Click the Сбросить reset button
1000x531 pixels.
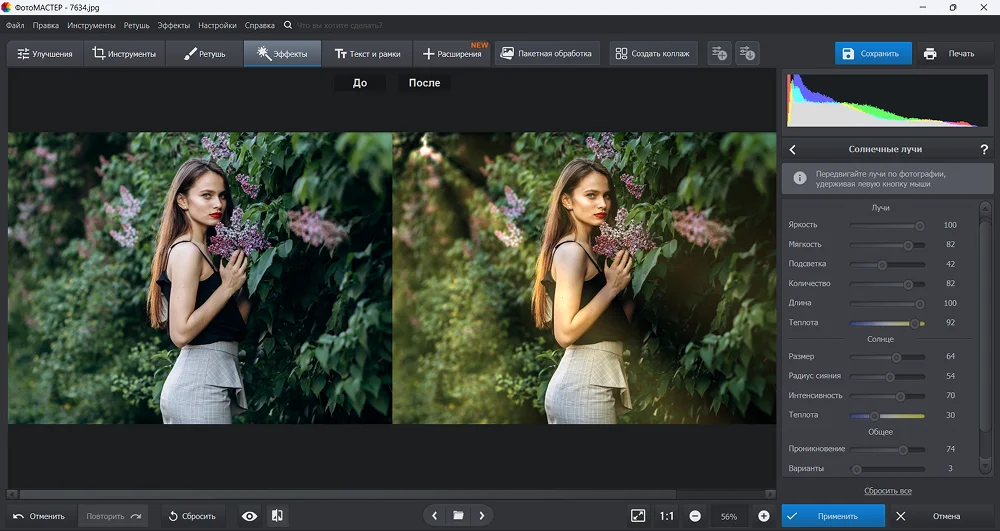pyautogui.click(x=192, y=516)
